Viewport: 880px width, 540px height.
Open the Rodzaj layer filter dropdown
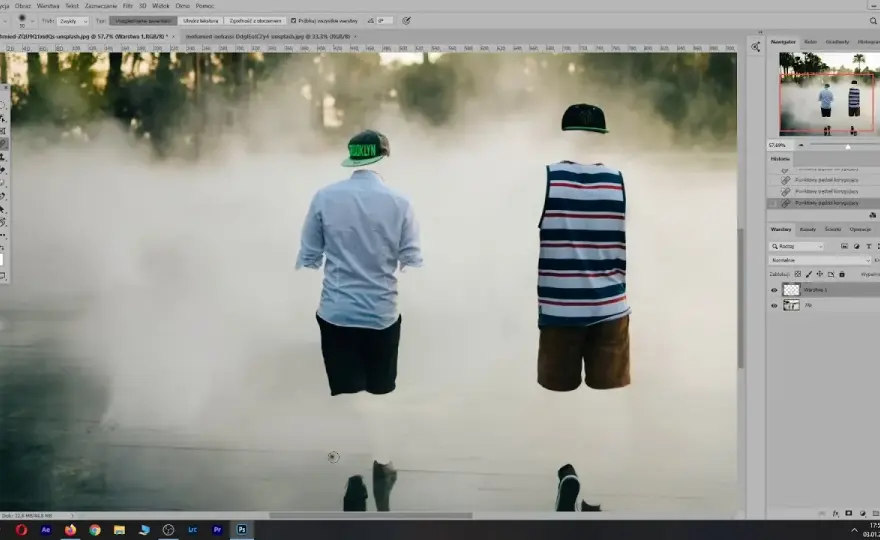796,246
